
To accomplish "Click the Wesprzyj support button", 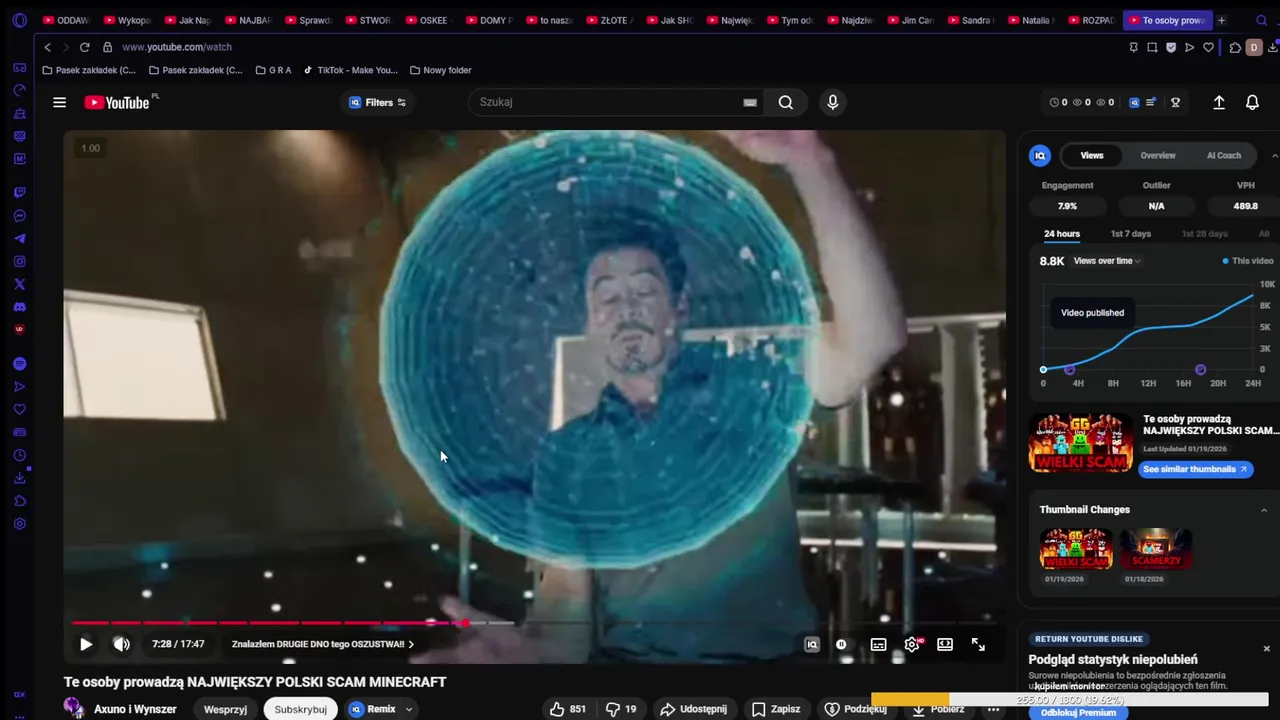I will coord(225,709).
